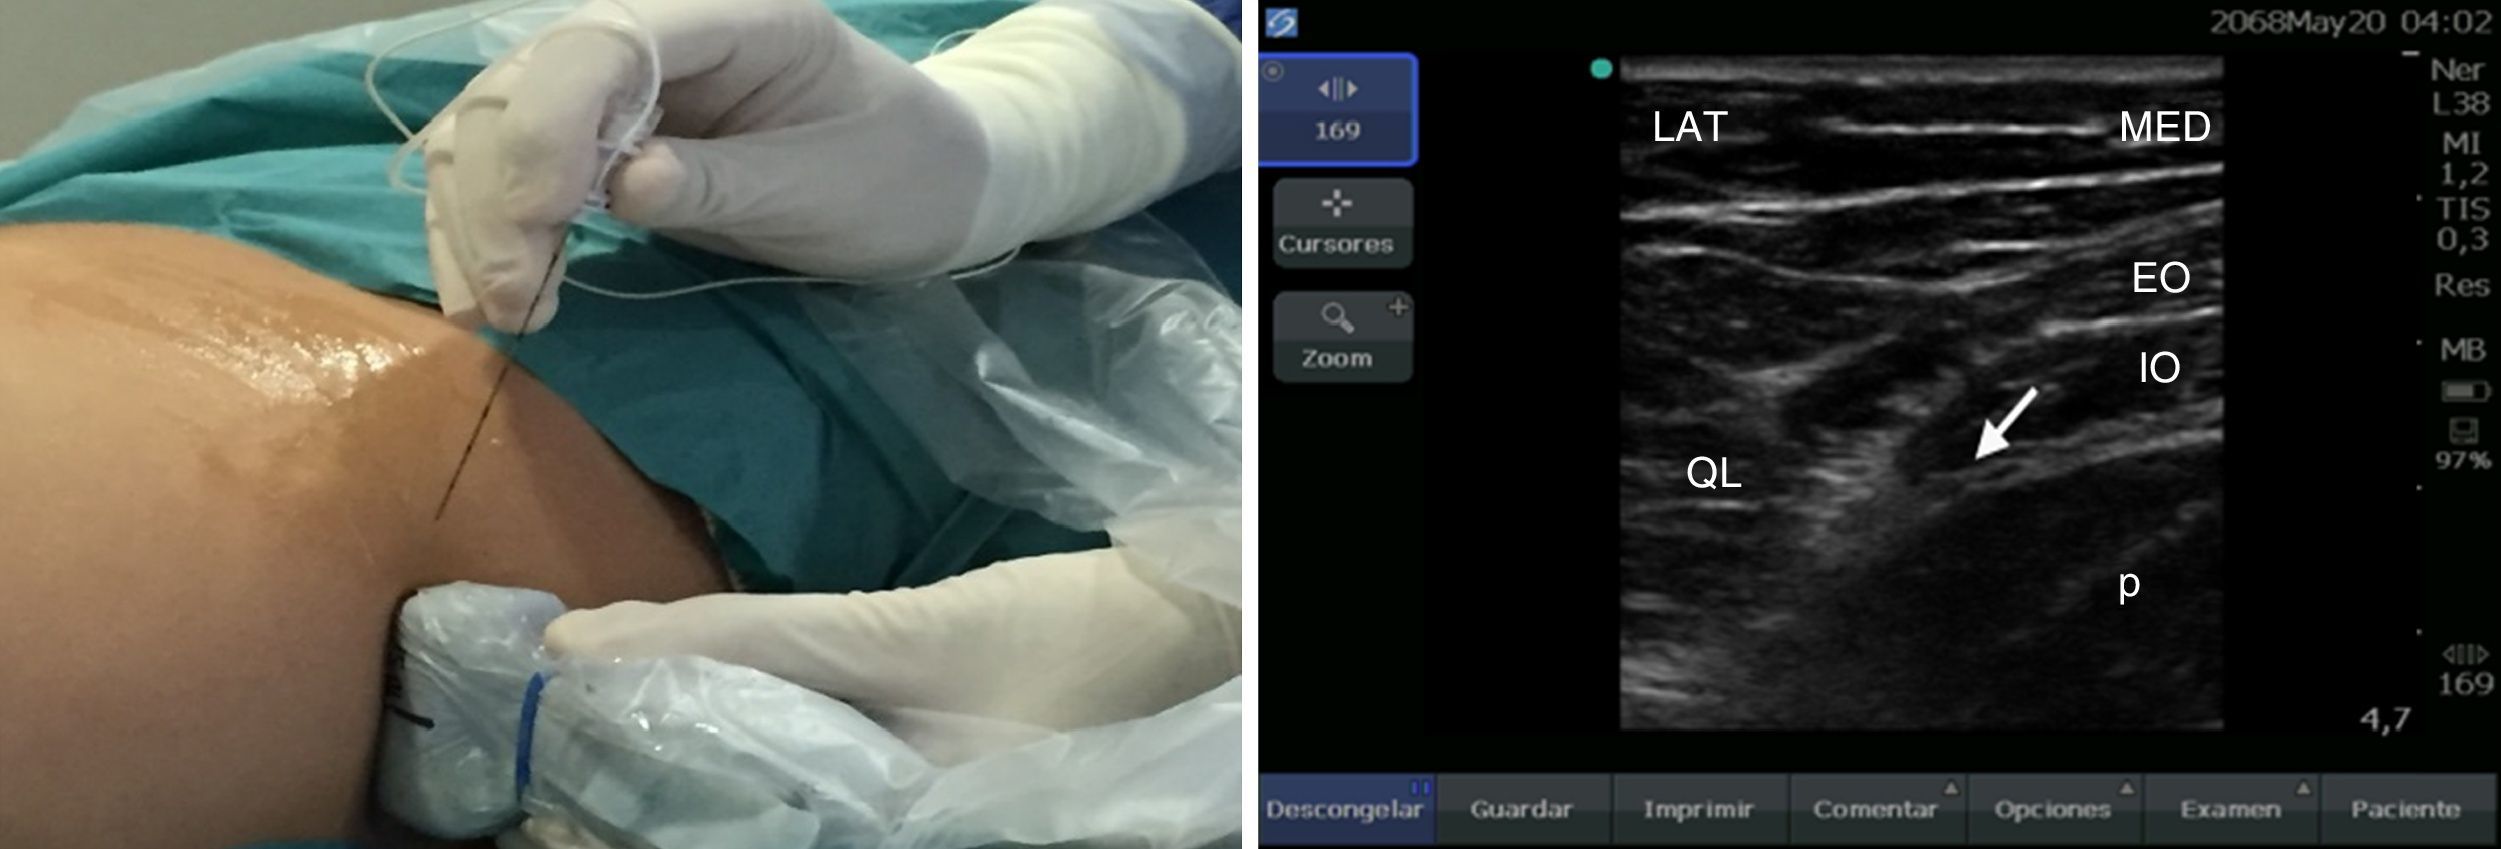Toggle the radio dot on cine frame panel

click(1273, 72)
